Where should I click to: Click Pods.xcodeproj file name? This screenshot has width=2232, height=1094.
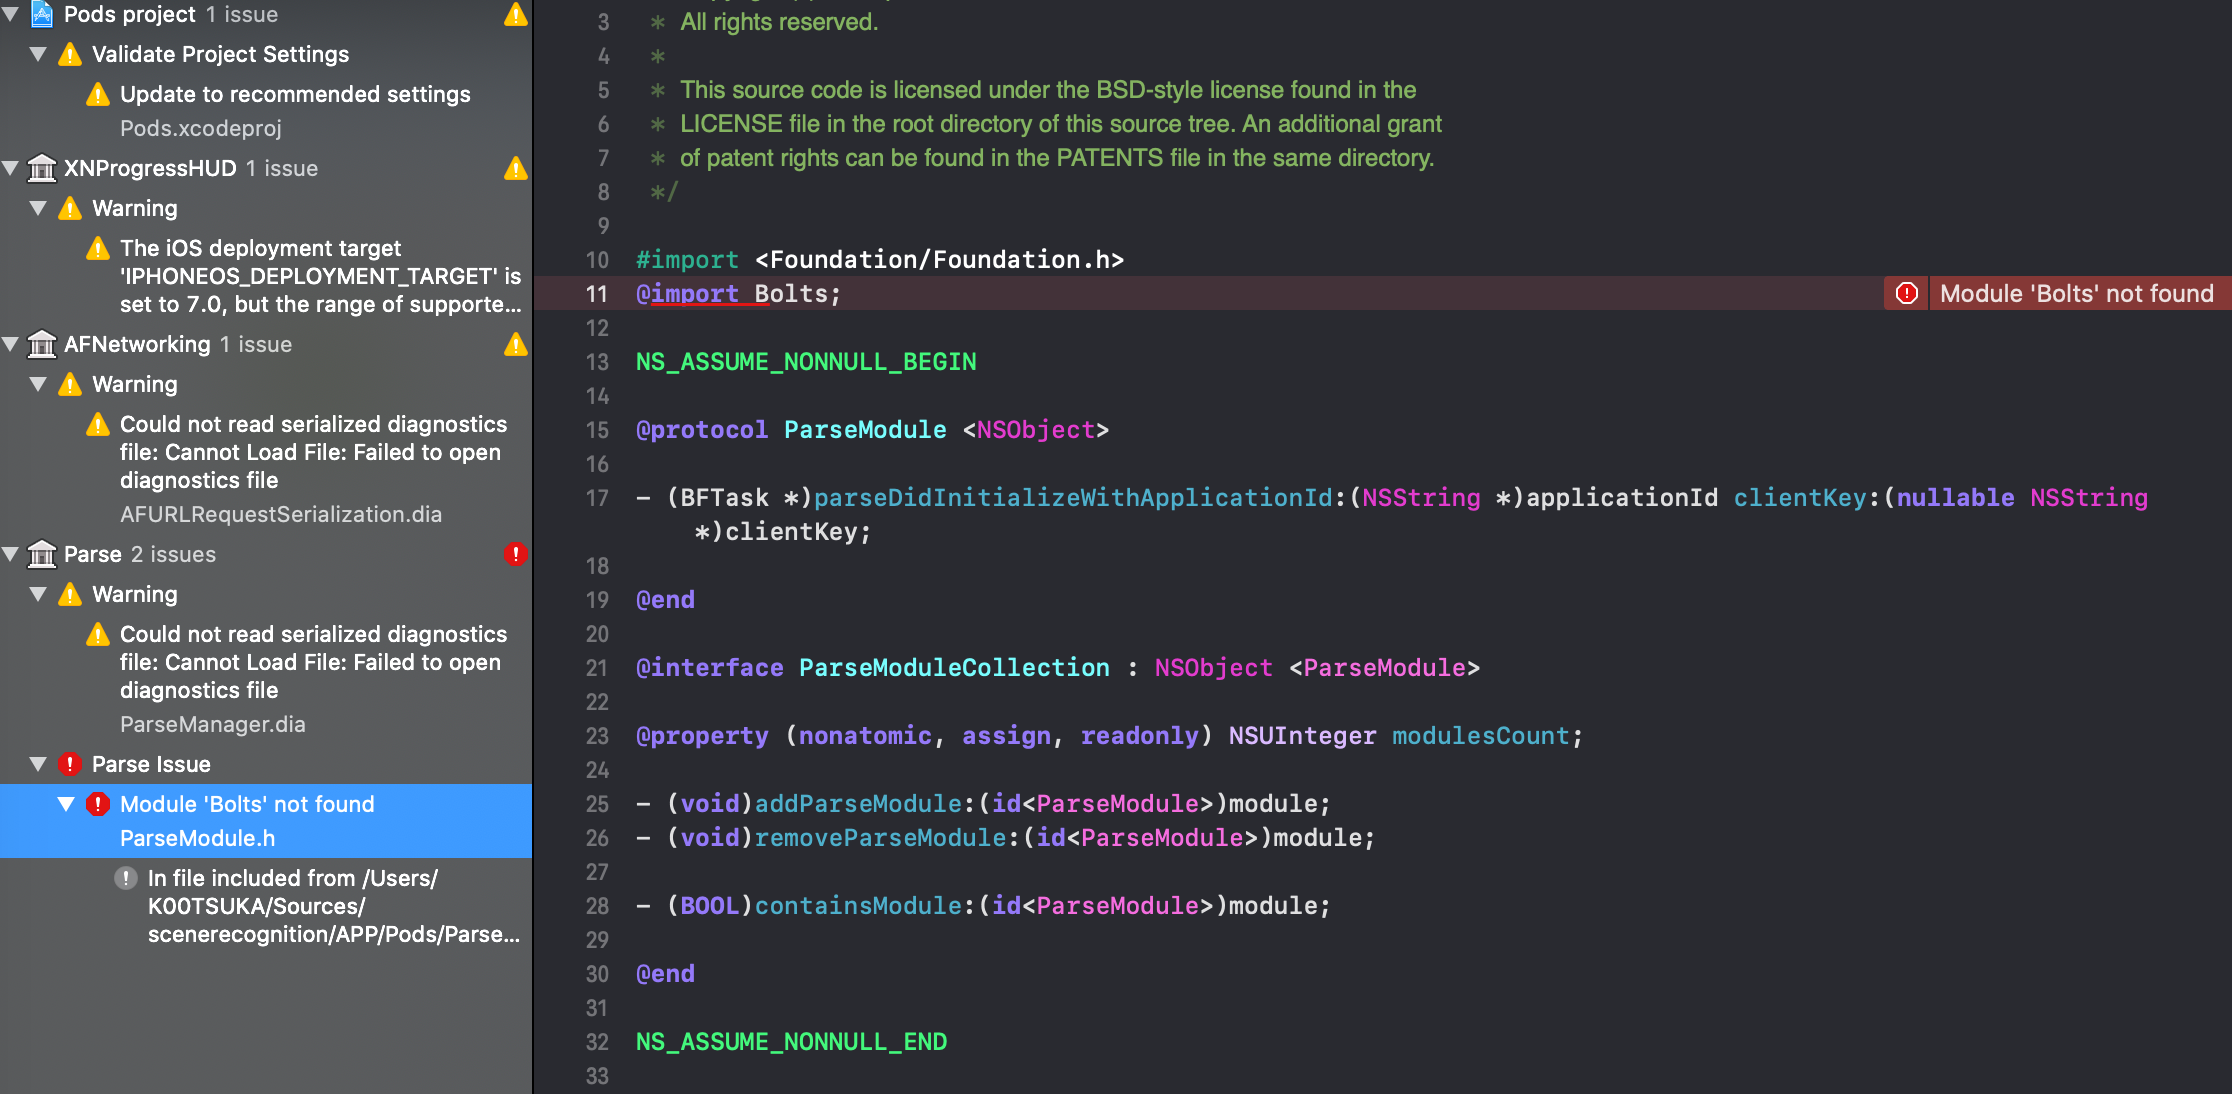tap(201, 128)
